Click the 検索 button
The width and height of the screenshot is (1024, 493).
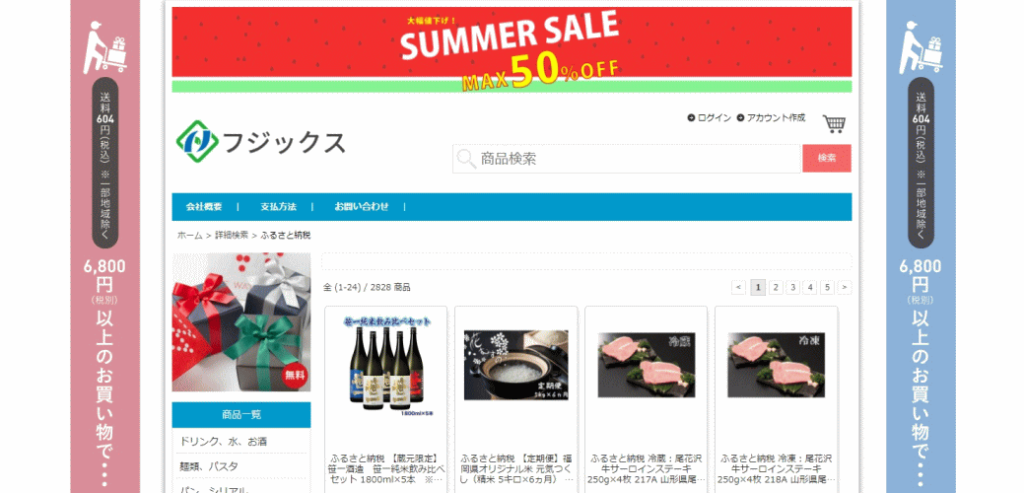[x=827, y=158]
